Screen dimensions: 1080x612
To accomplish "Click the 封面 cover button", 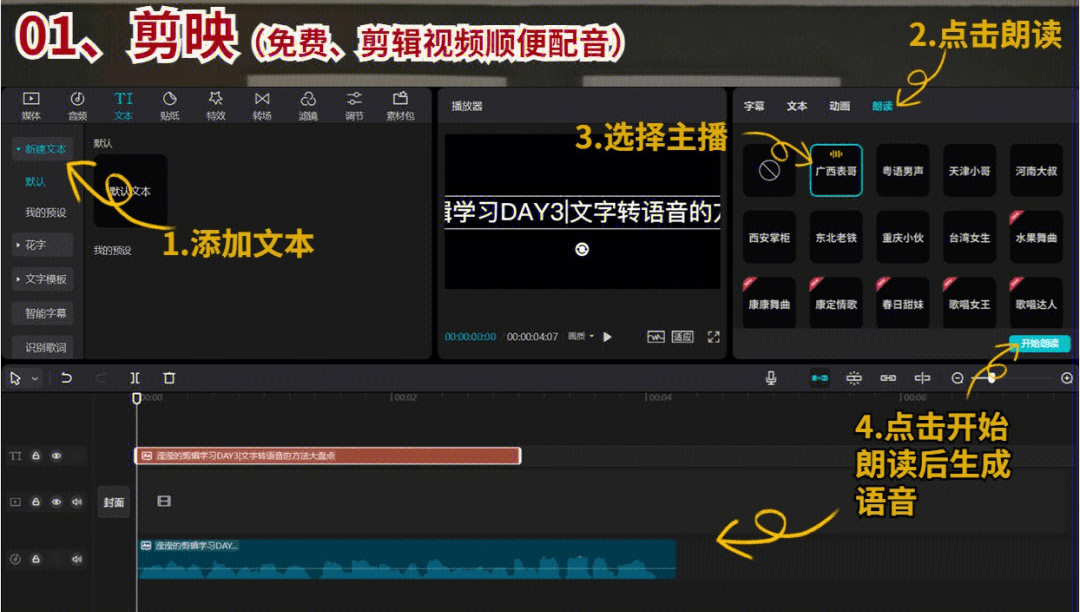I will pyautogui.click(x=114, y=502).
